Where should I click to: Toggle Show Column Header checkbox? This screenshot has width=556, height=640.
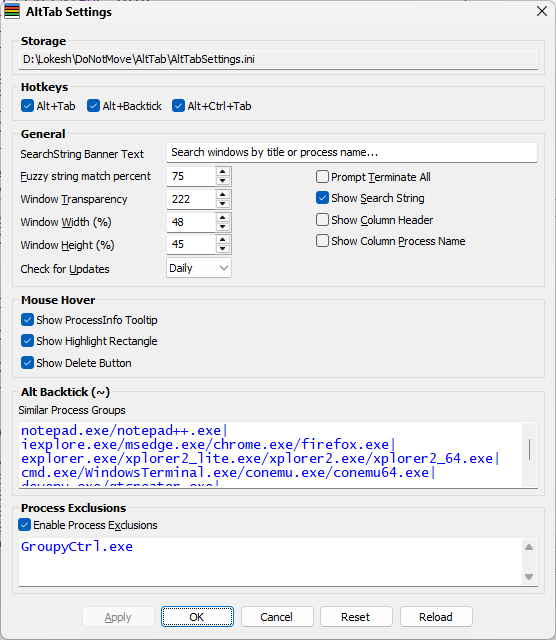(x=322, y=220)
